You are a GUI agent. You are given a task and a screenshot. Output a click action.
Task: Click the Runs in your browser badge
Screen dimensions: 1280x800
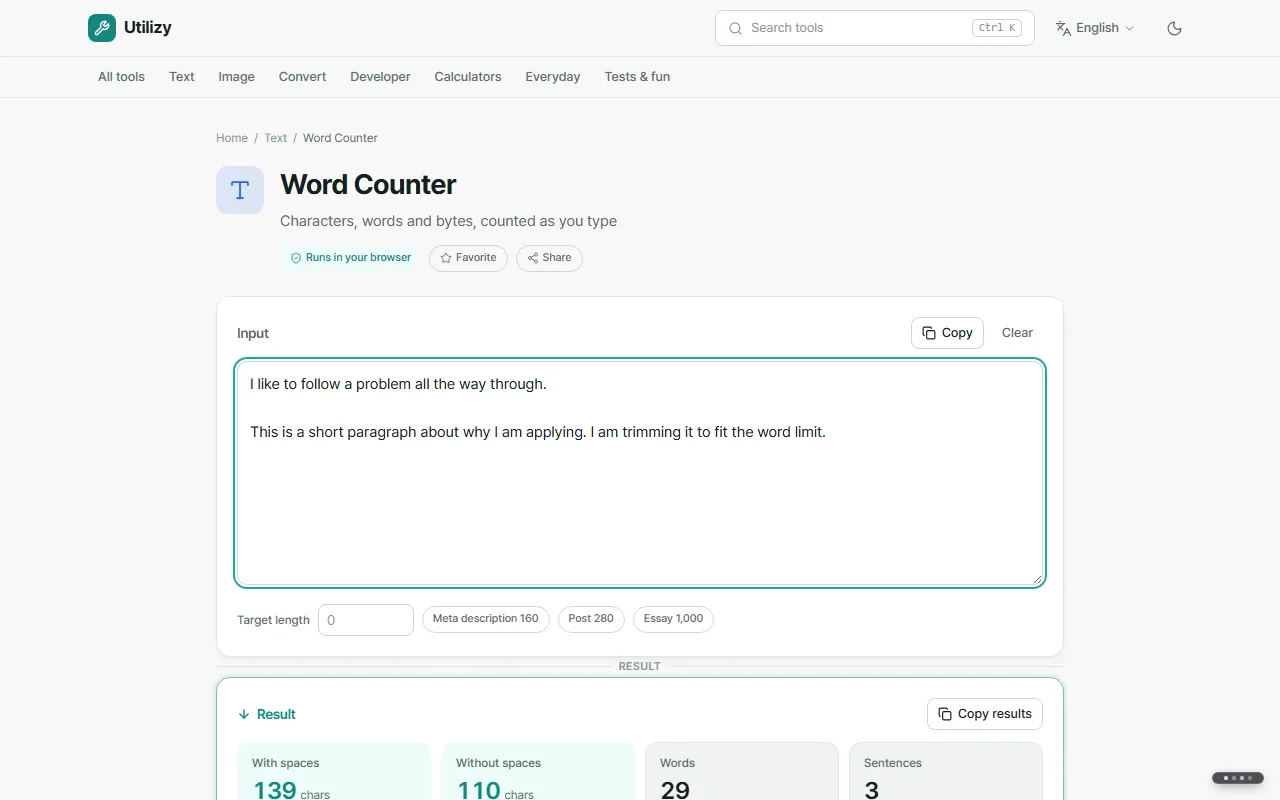(351, 258)
